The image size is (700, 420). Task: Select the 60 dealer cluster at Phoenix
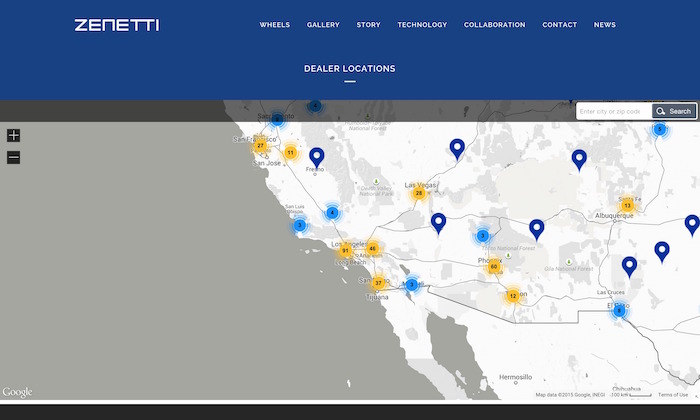(x=494, y=266)
